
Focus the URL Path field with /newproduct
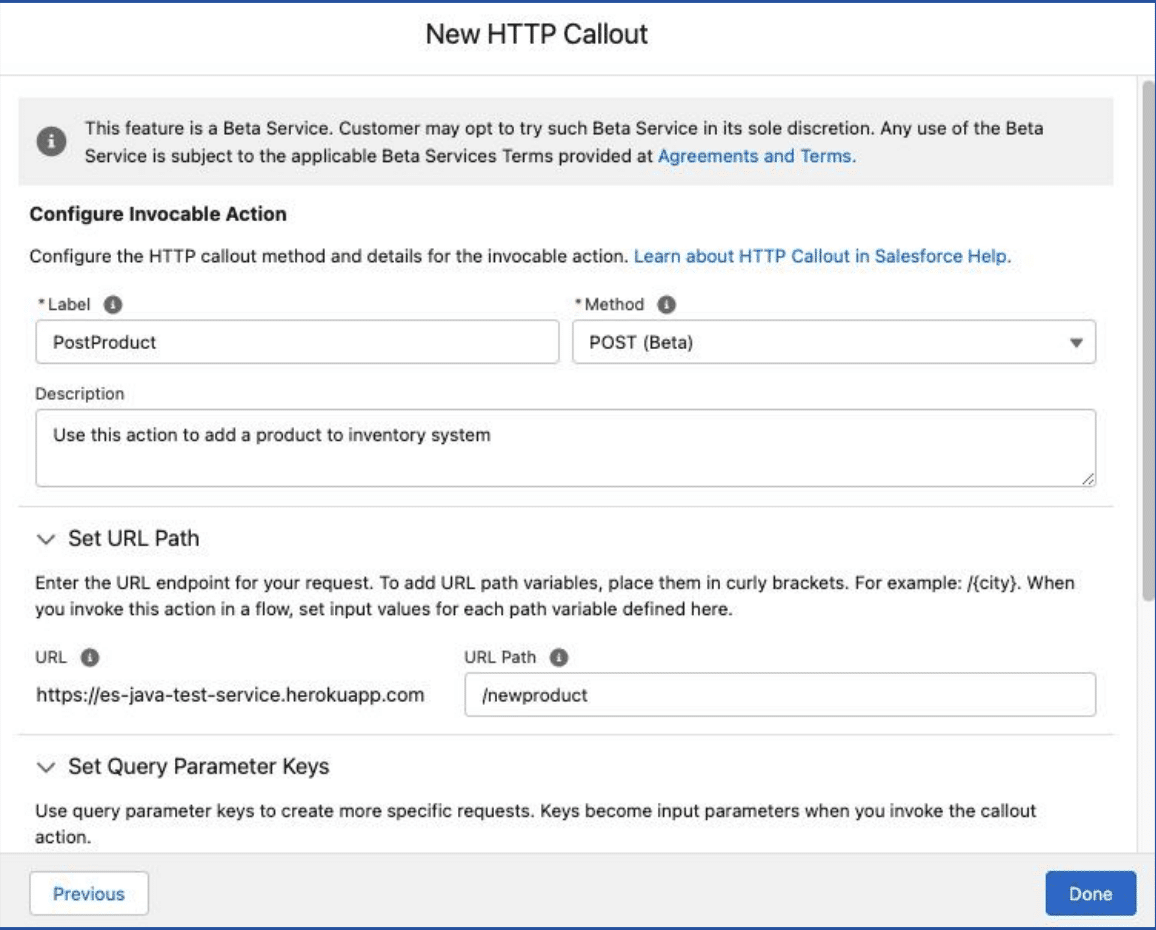[780, 695]
